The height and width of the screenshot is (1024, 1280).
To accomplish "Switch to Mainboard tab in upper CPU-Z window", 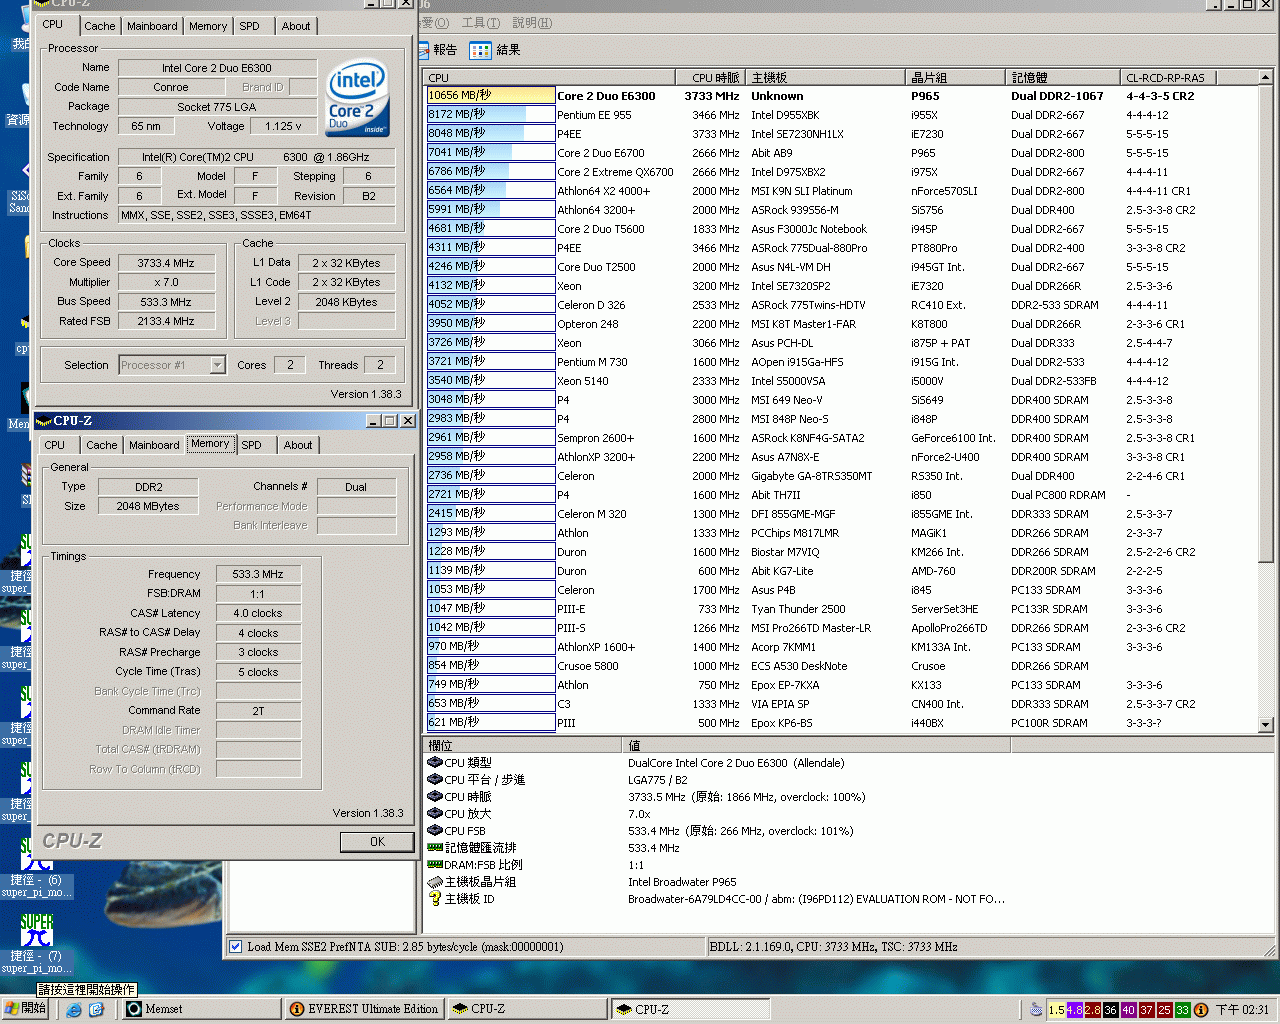I will tap(152, 26).
